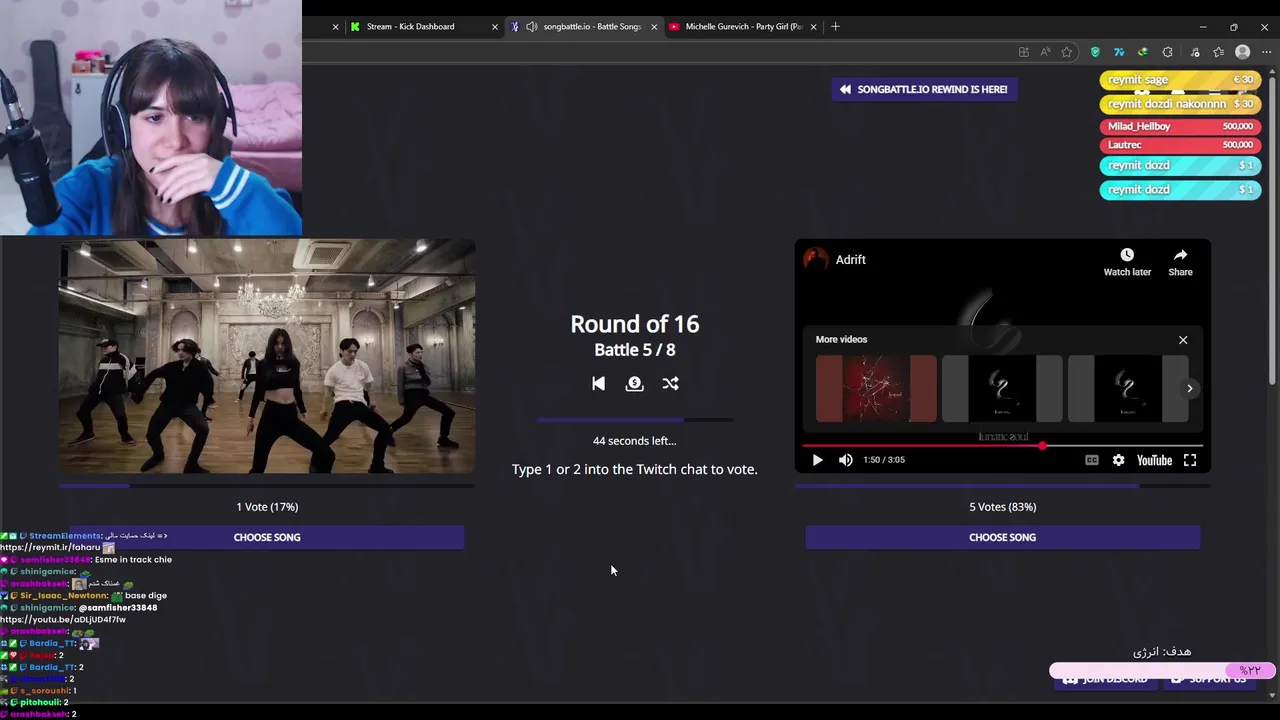Choose the left dance video song
Screen dimensions: 1280x720
click(x=267, y=537)
